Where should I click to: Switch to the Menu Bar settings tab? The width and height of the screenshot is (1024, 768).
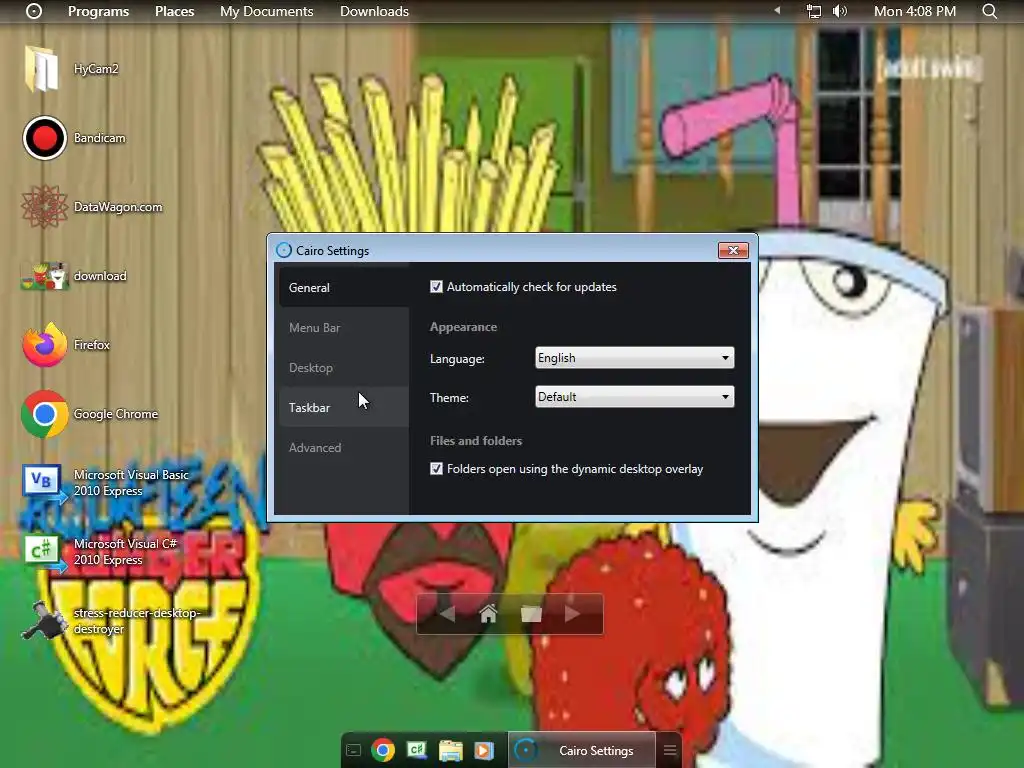click(344, 328)
